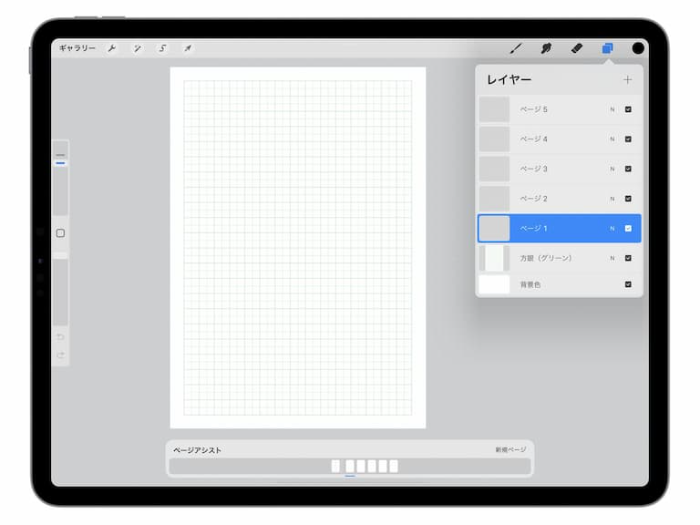
Task: Open blend mode N for ページ 2
Action: click(612, 199)
